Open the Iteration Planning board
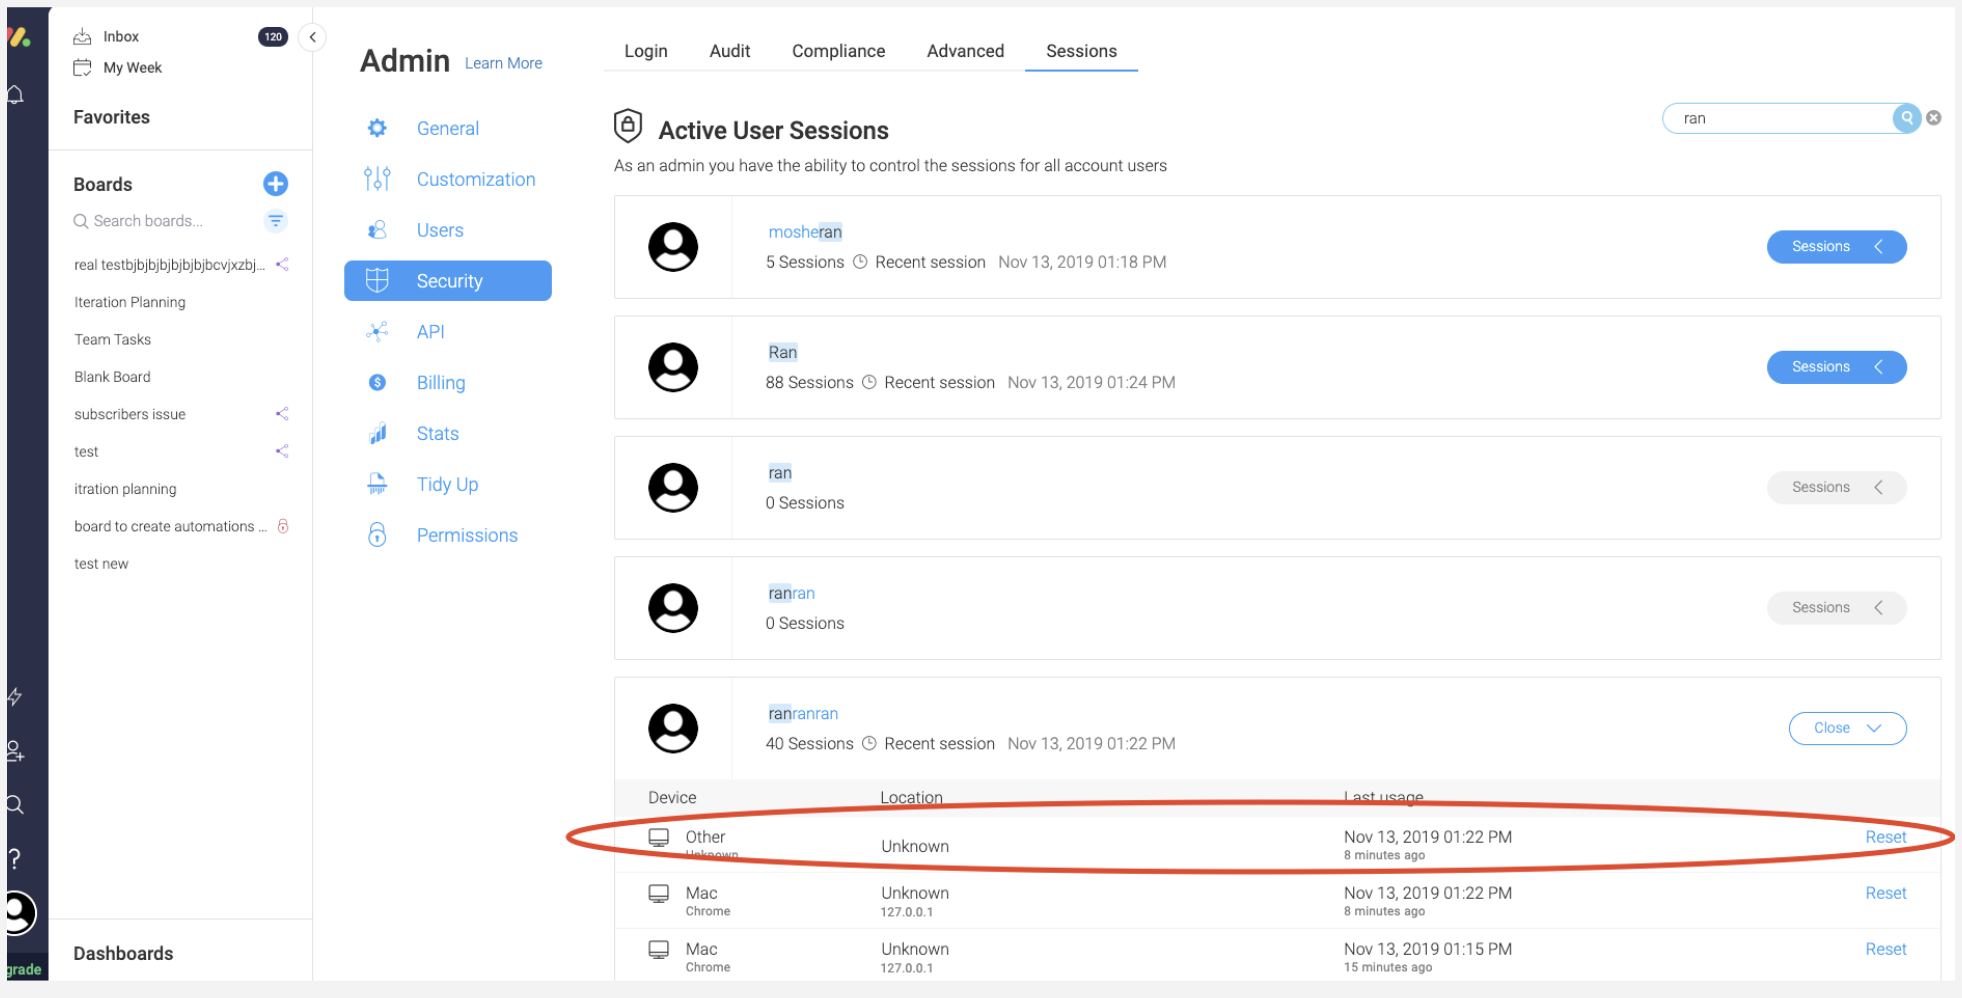 130,302
